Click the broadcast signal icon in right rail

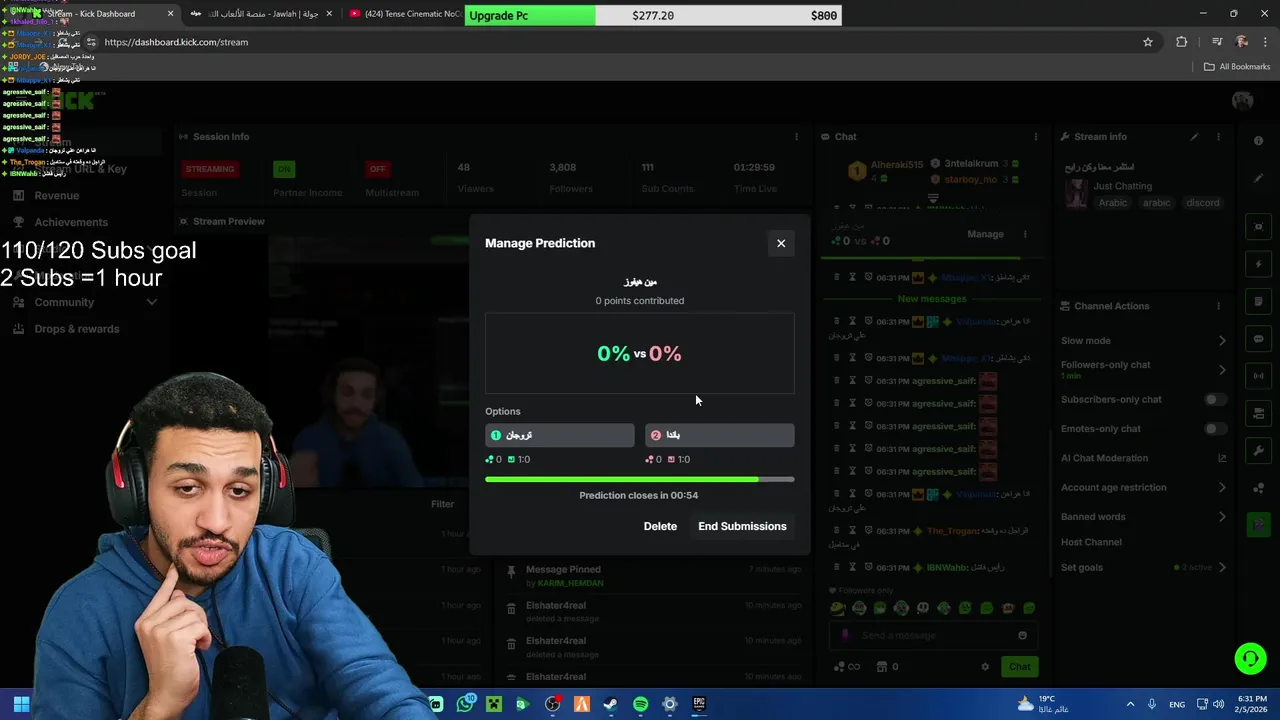(x=1259, y=376)
